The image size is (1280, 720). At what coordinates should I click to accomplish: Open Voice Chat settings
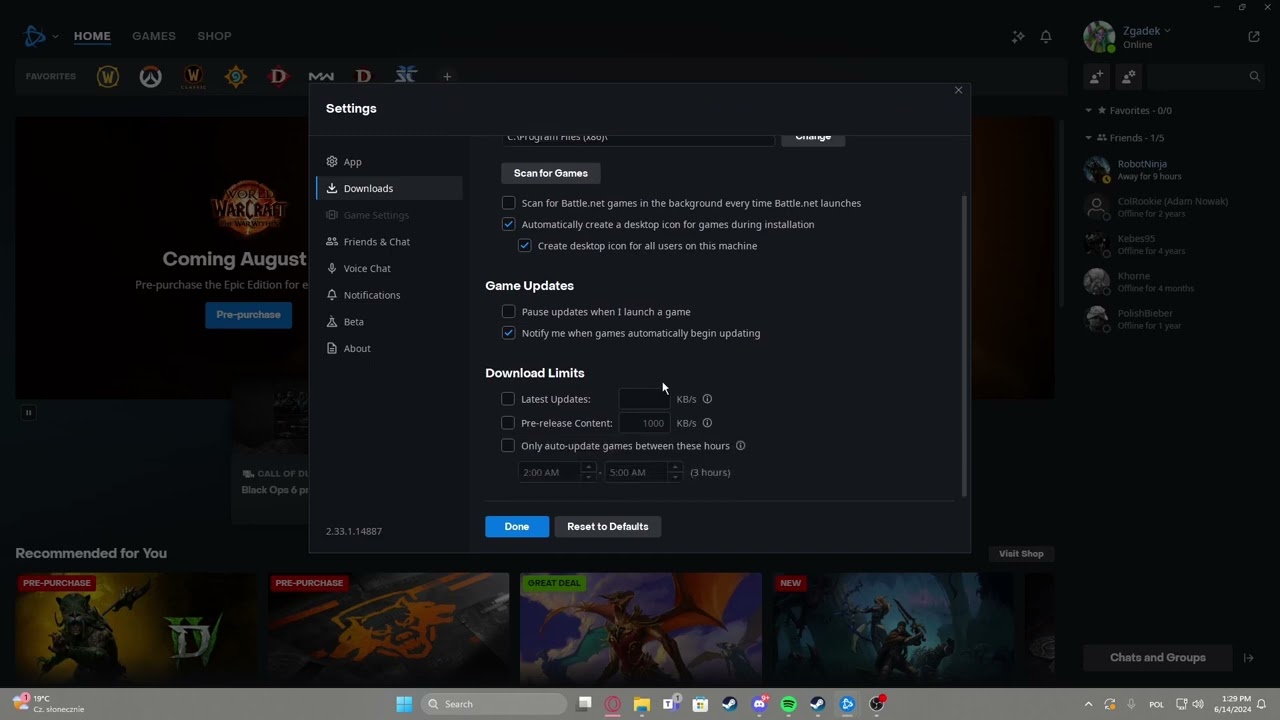click(390, 268)
